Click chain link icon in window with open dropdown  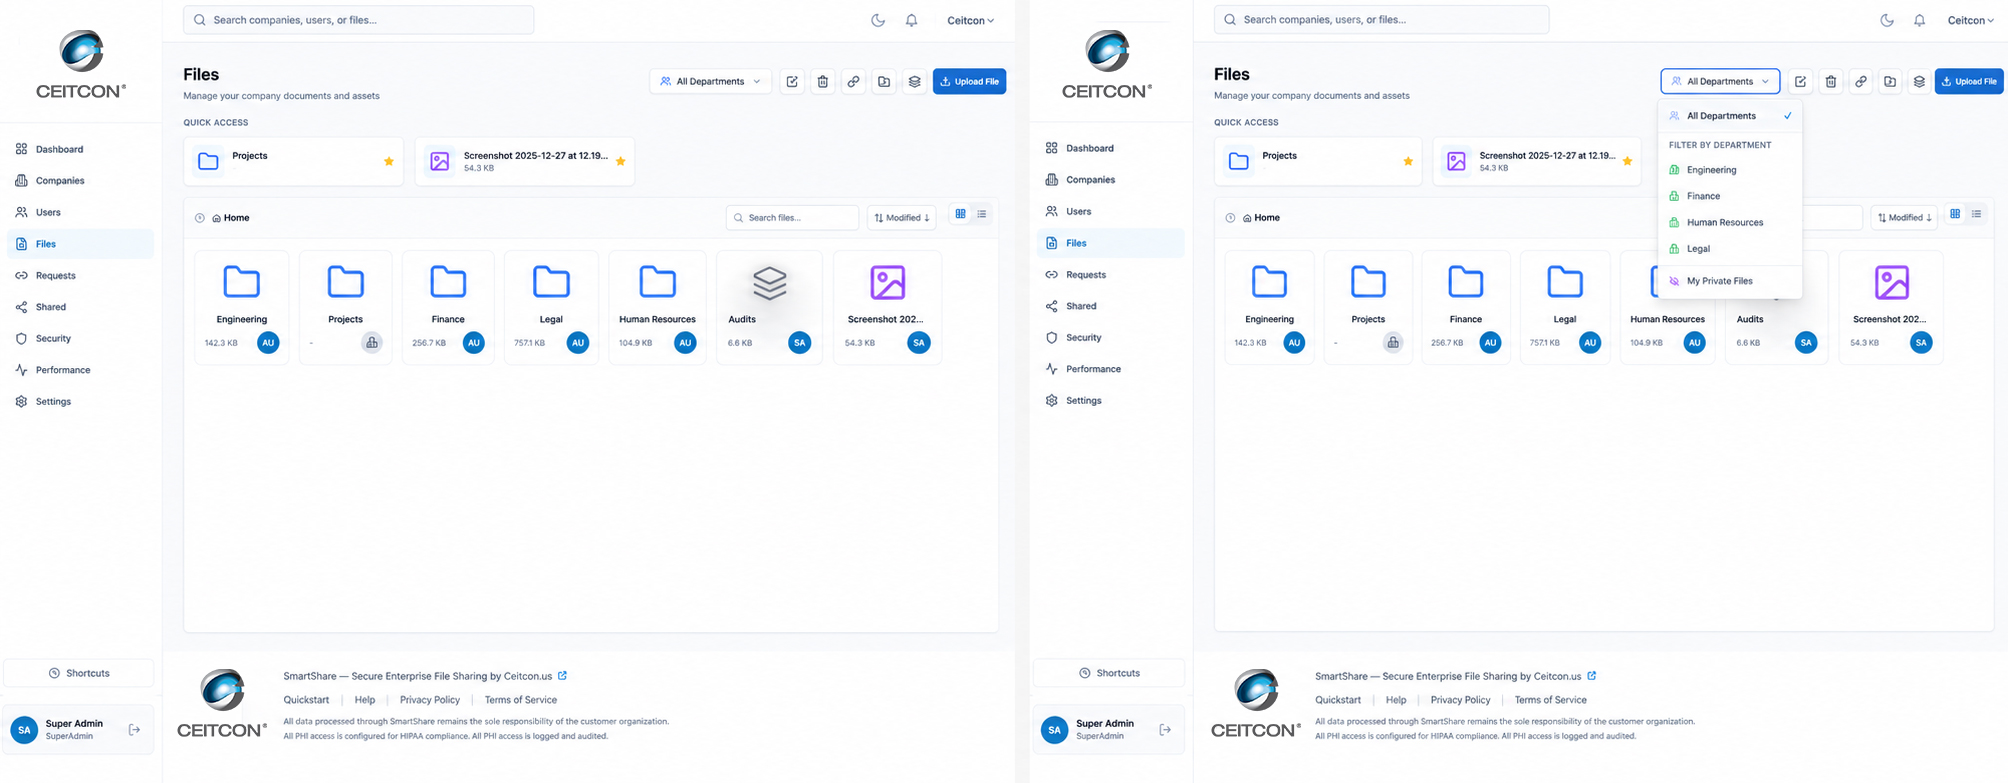point(1860,82)
